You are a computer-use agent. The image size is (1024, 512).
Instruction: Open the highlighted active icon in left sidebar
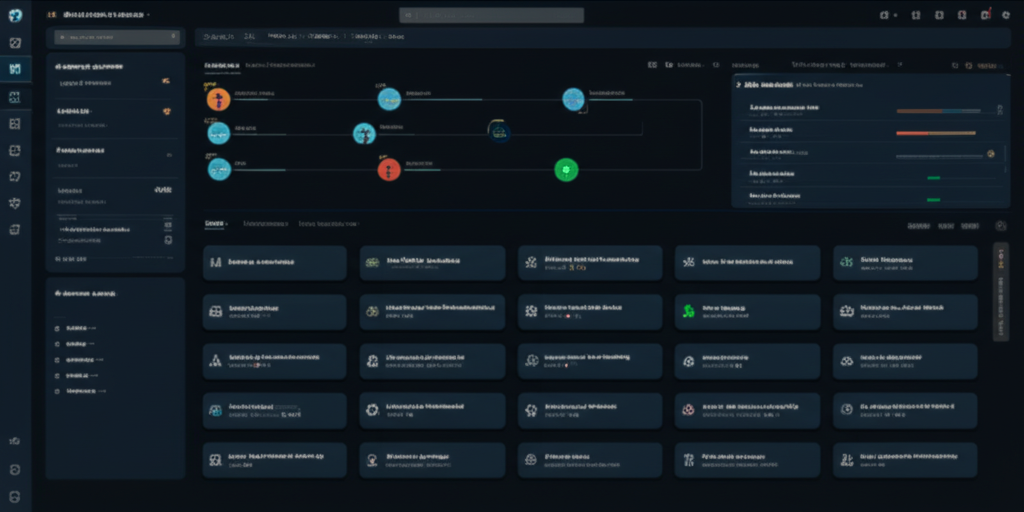pyautogui.click(x=15, y=69)
